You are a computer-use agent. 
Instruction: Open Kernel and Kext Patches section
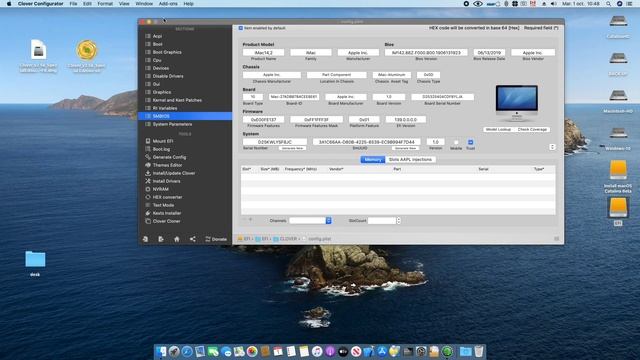click(177, 100)
